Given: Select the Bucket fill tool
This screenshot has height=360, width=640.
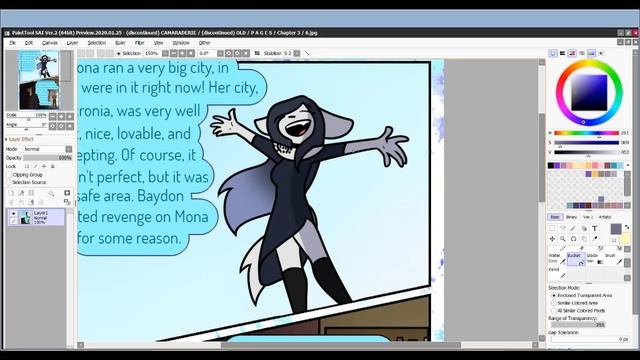Looking at the screenshot, I should pyautogui.click(x=576, y=259).
